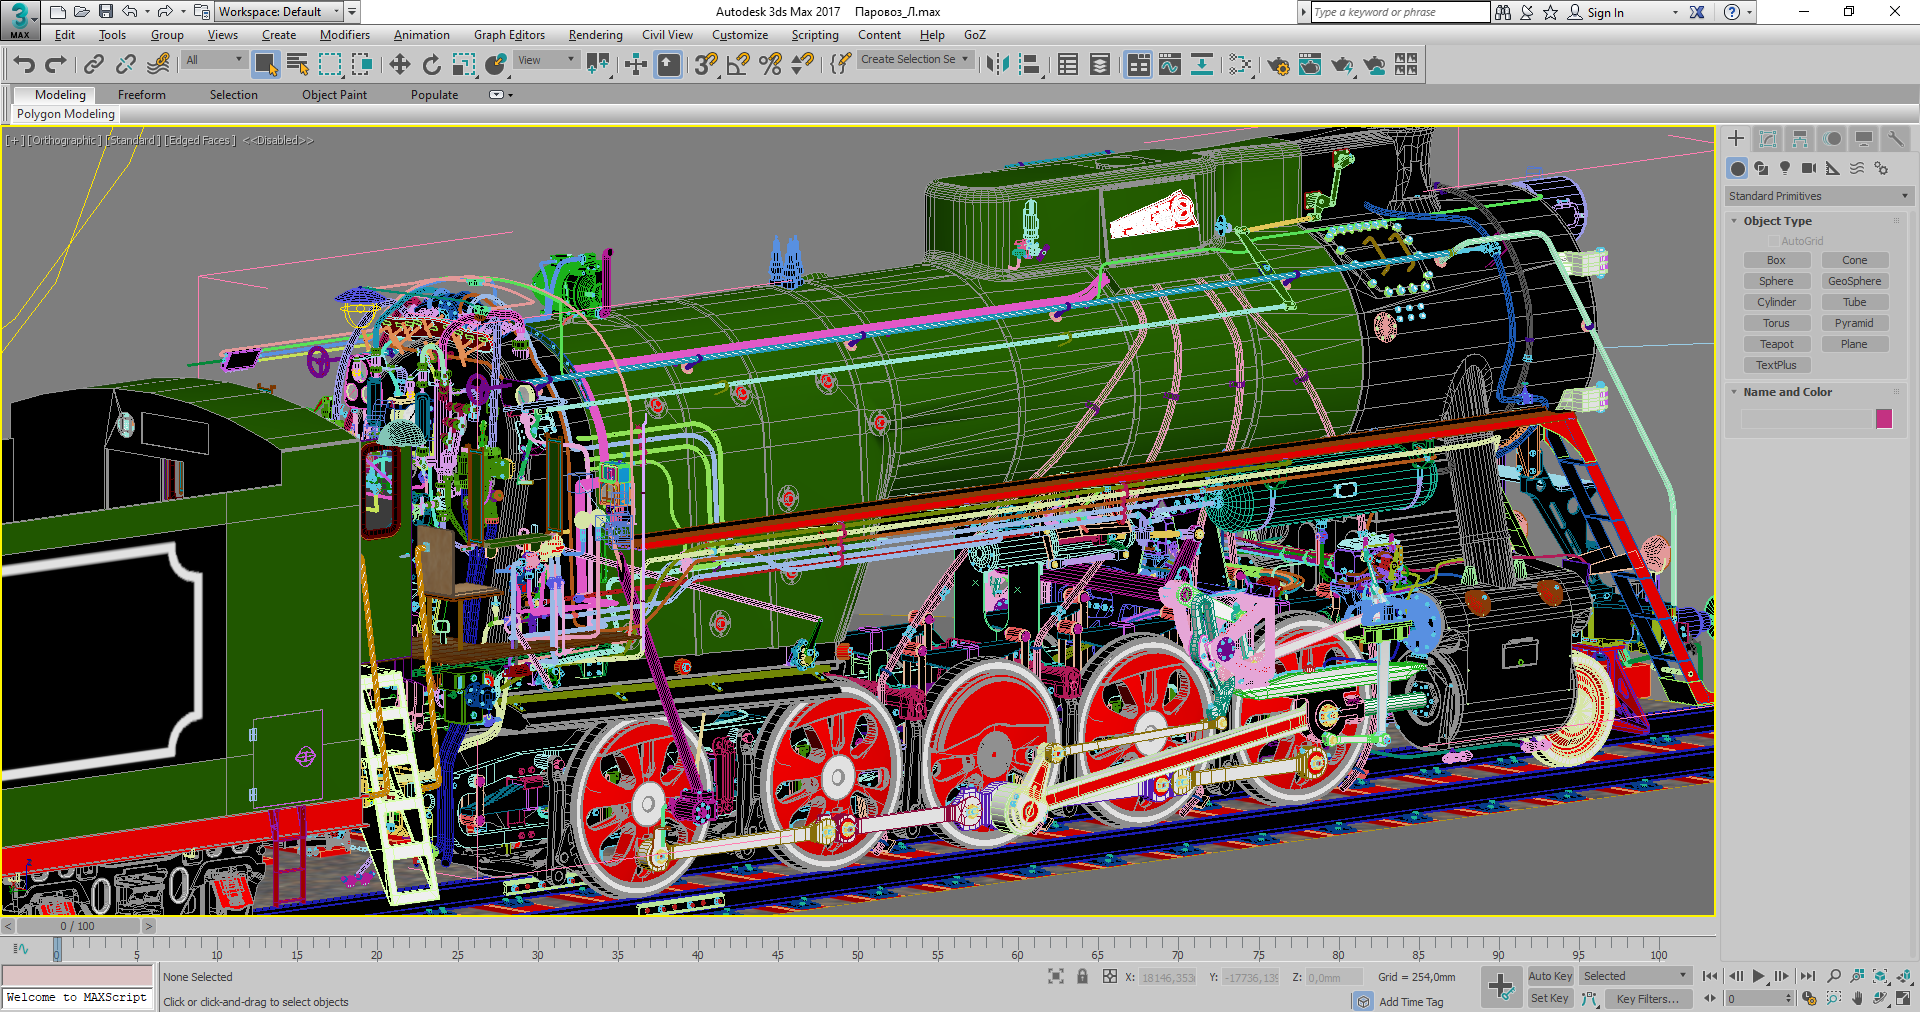
Task: Click the TextPlus button
Action: [x=1776, y=365]
